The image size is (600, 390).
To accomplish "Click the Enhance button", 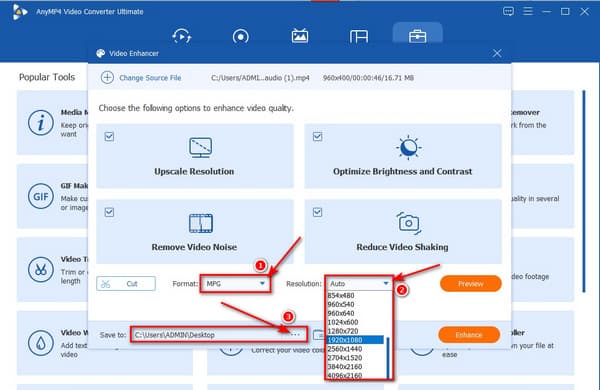I will 469,335.
